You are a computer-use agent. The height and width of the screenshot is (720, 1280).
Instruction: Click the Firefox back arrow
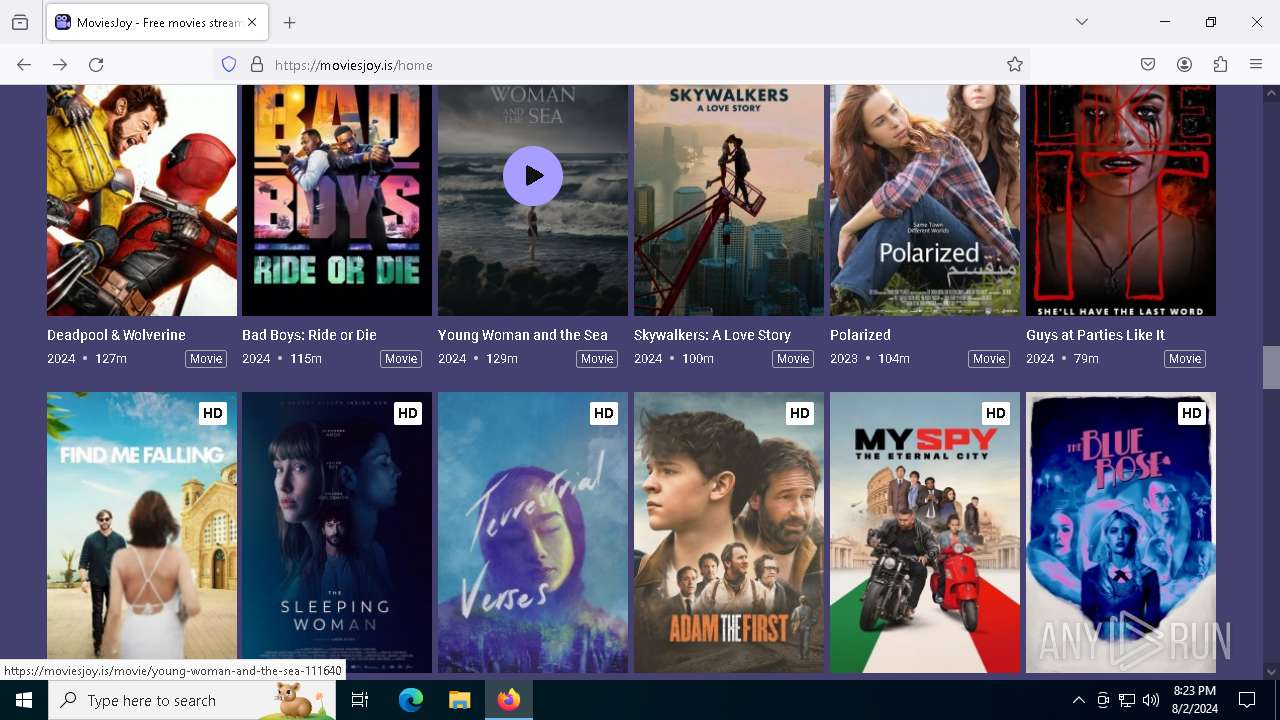[x=24, y=65]
